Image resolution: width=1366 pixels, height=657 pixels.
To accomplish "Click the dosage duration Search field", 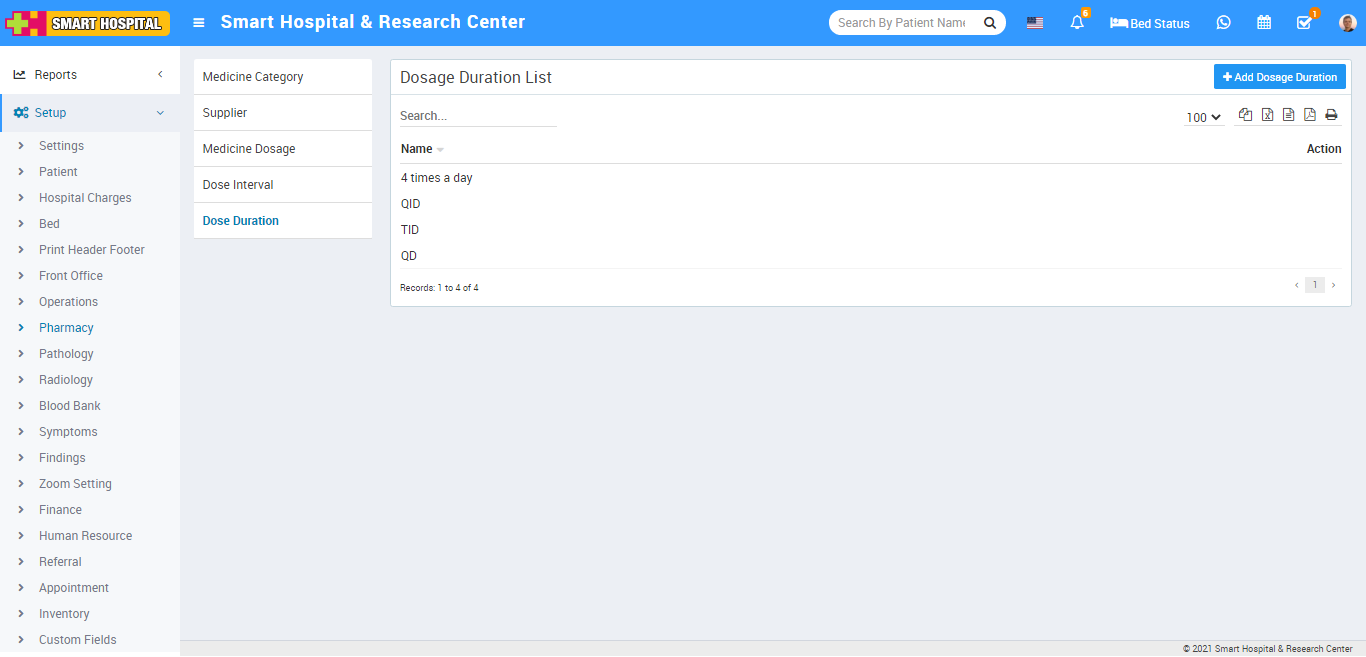I will (478, 116).
